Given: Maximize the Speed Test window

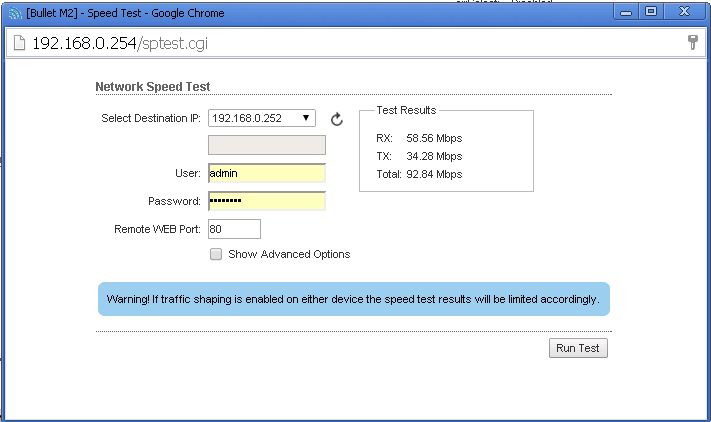Looking at the screenshot, I should (650, 12).
